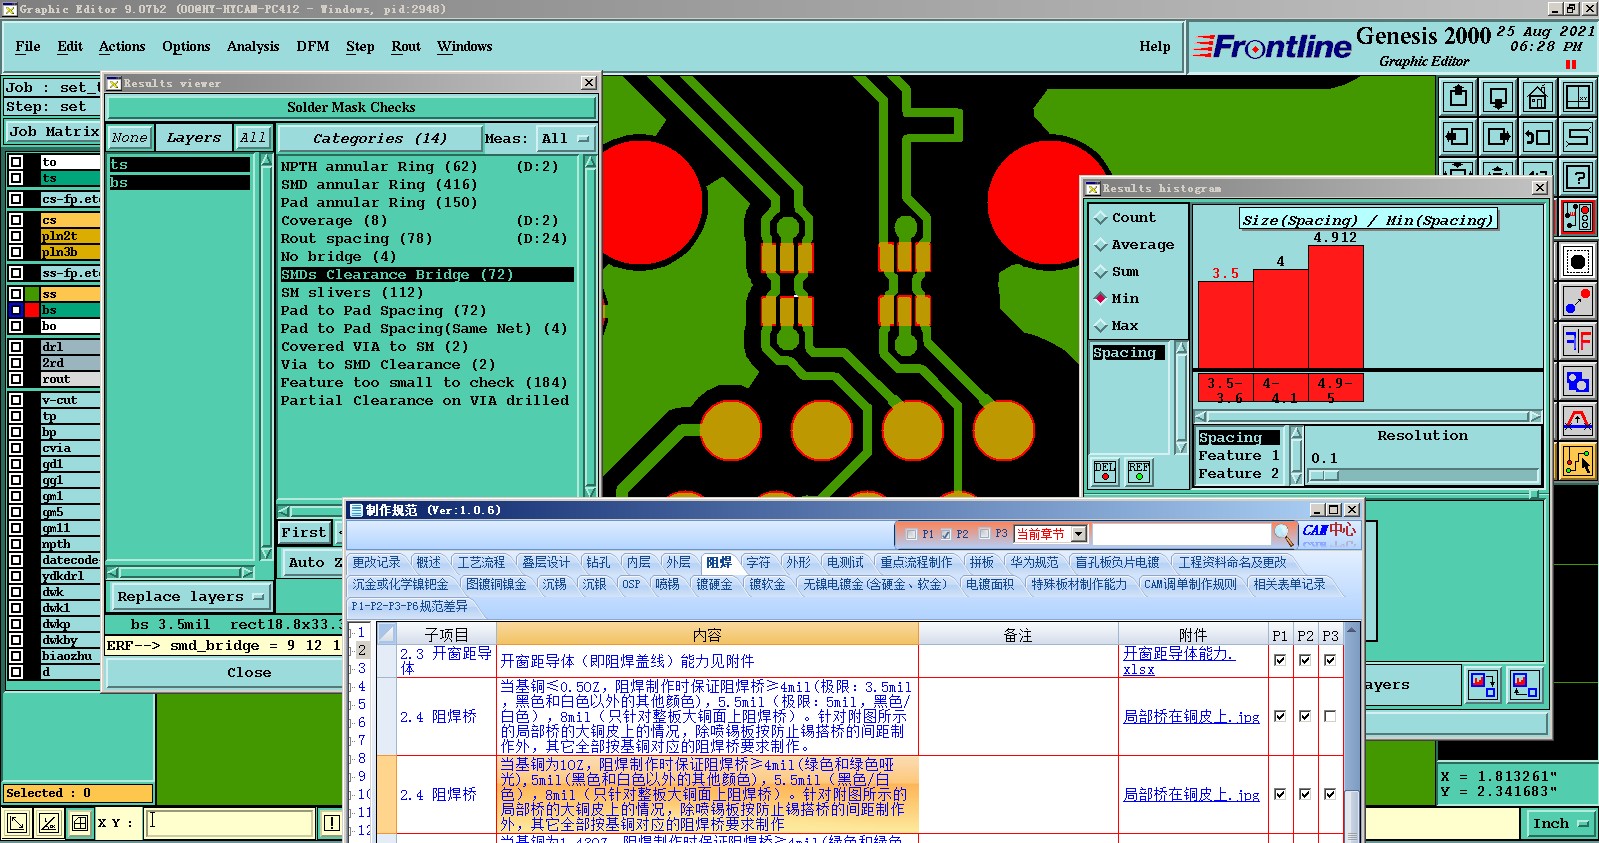Toggle the P2 checkbox in search bar
This screenshot has width=1599, height=843.
(946, 534)
